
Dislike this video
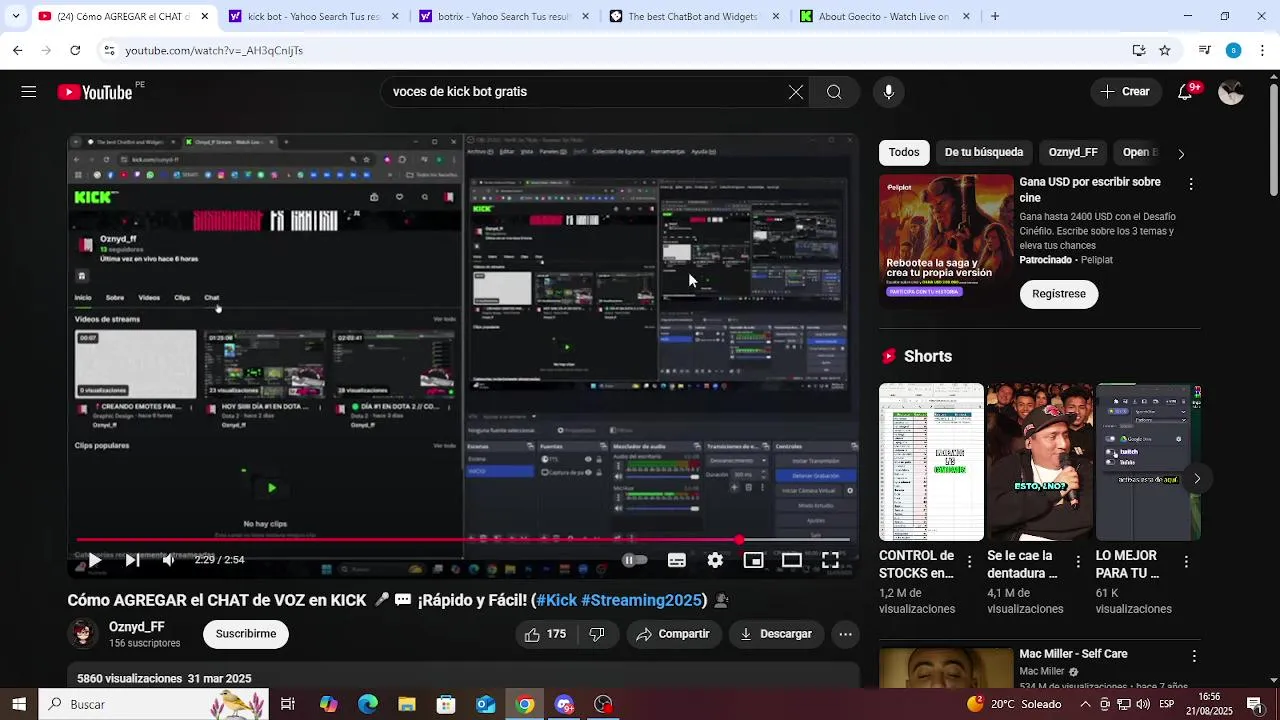click(597, 634)
